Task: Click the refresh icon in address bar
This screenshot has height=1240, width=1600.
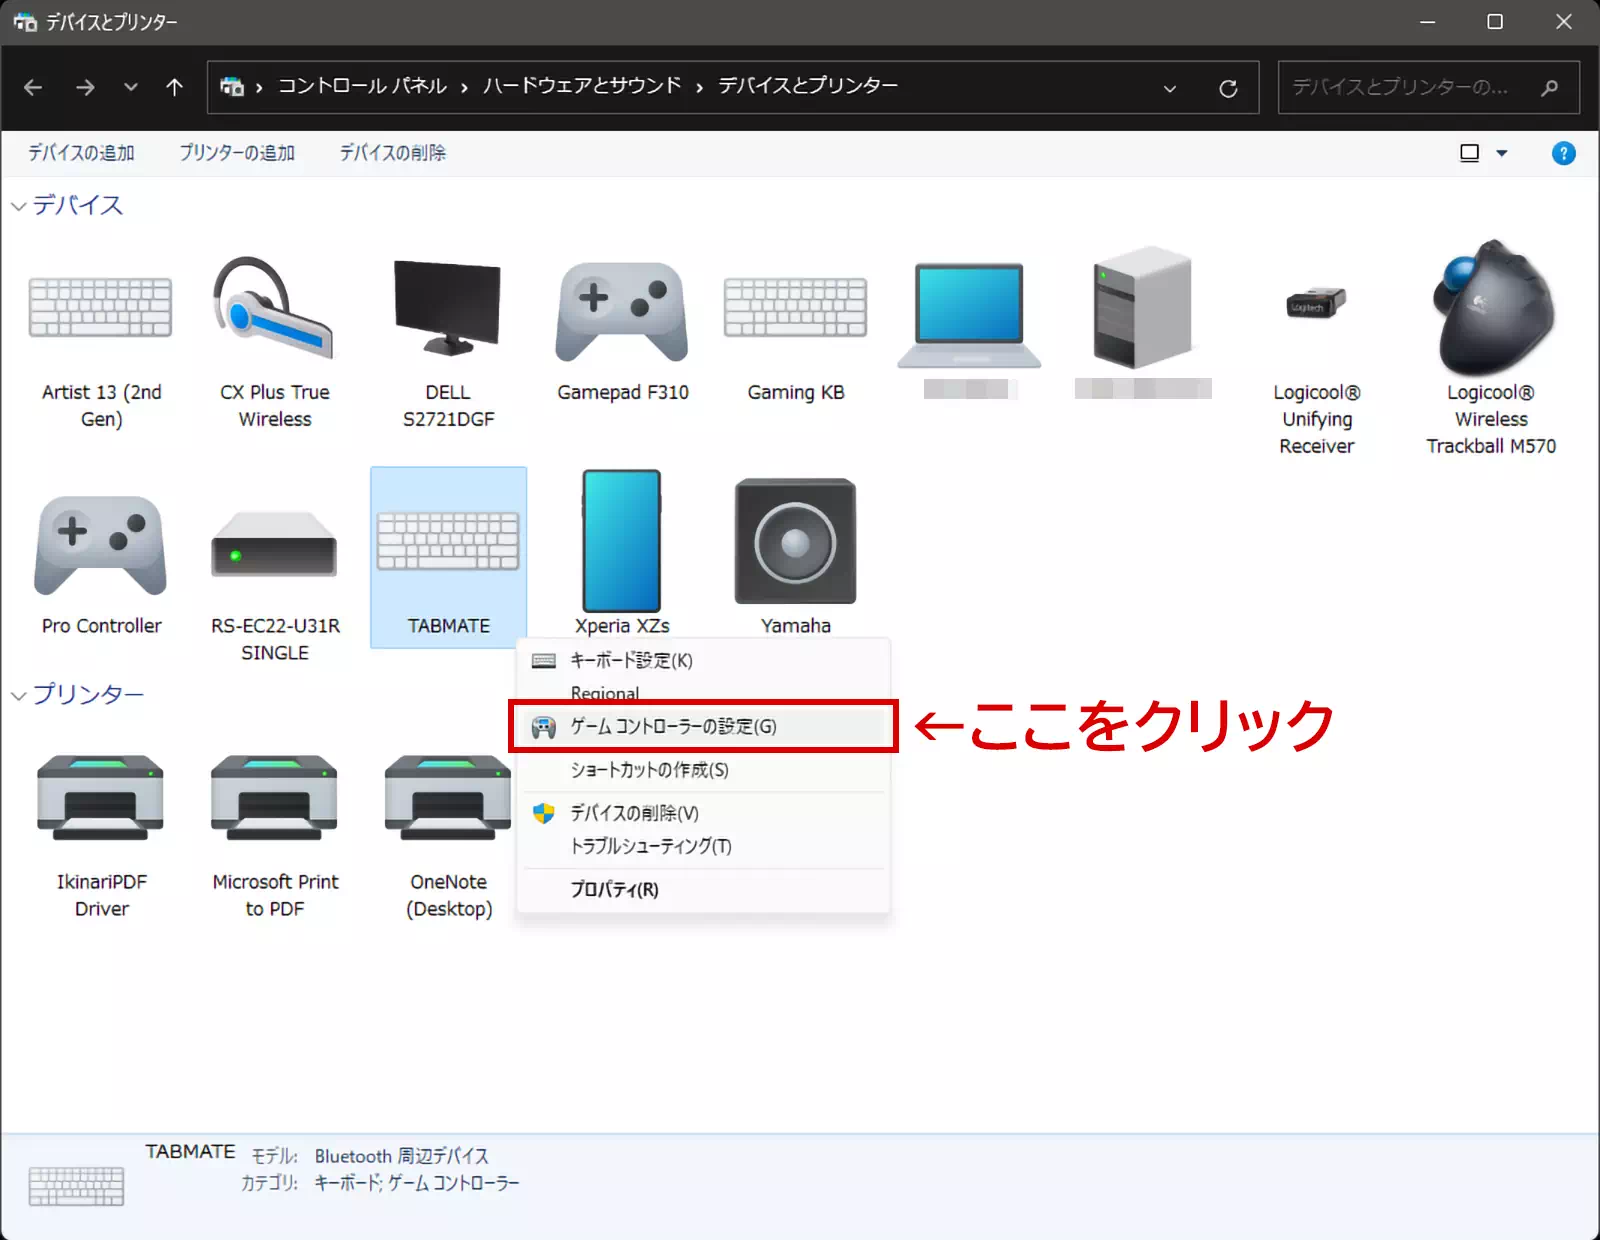Action: [x=1228, y=88]
